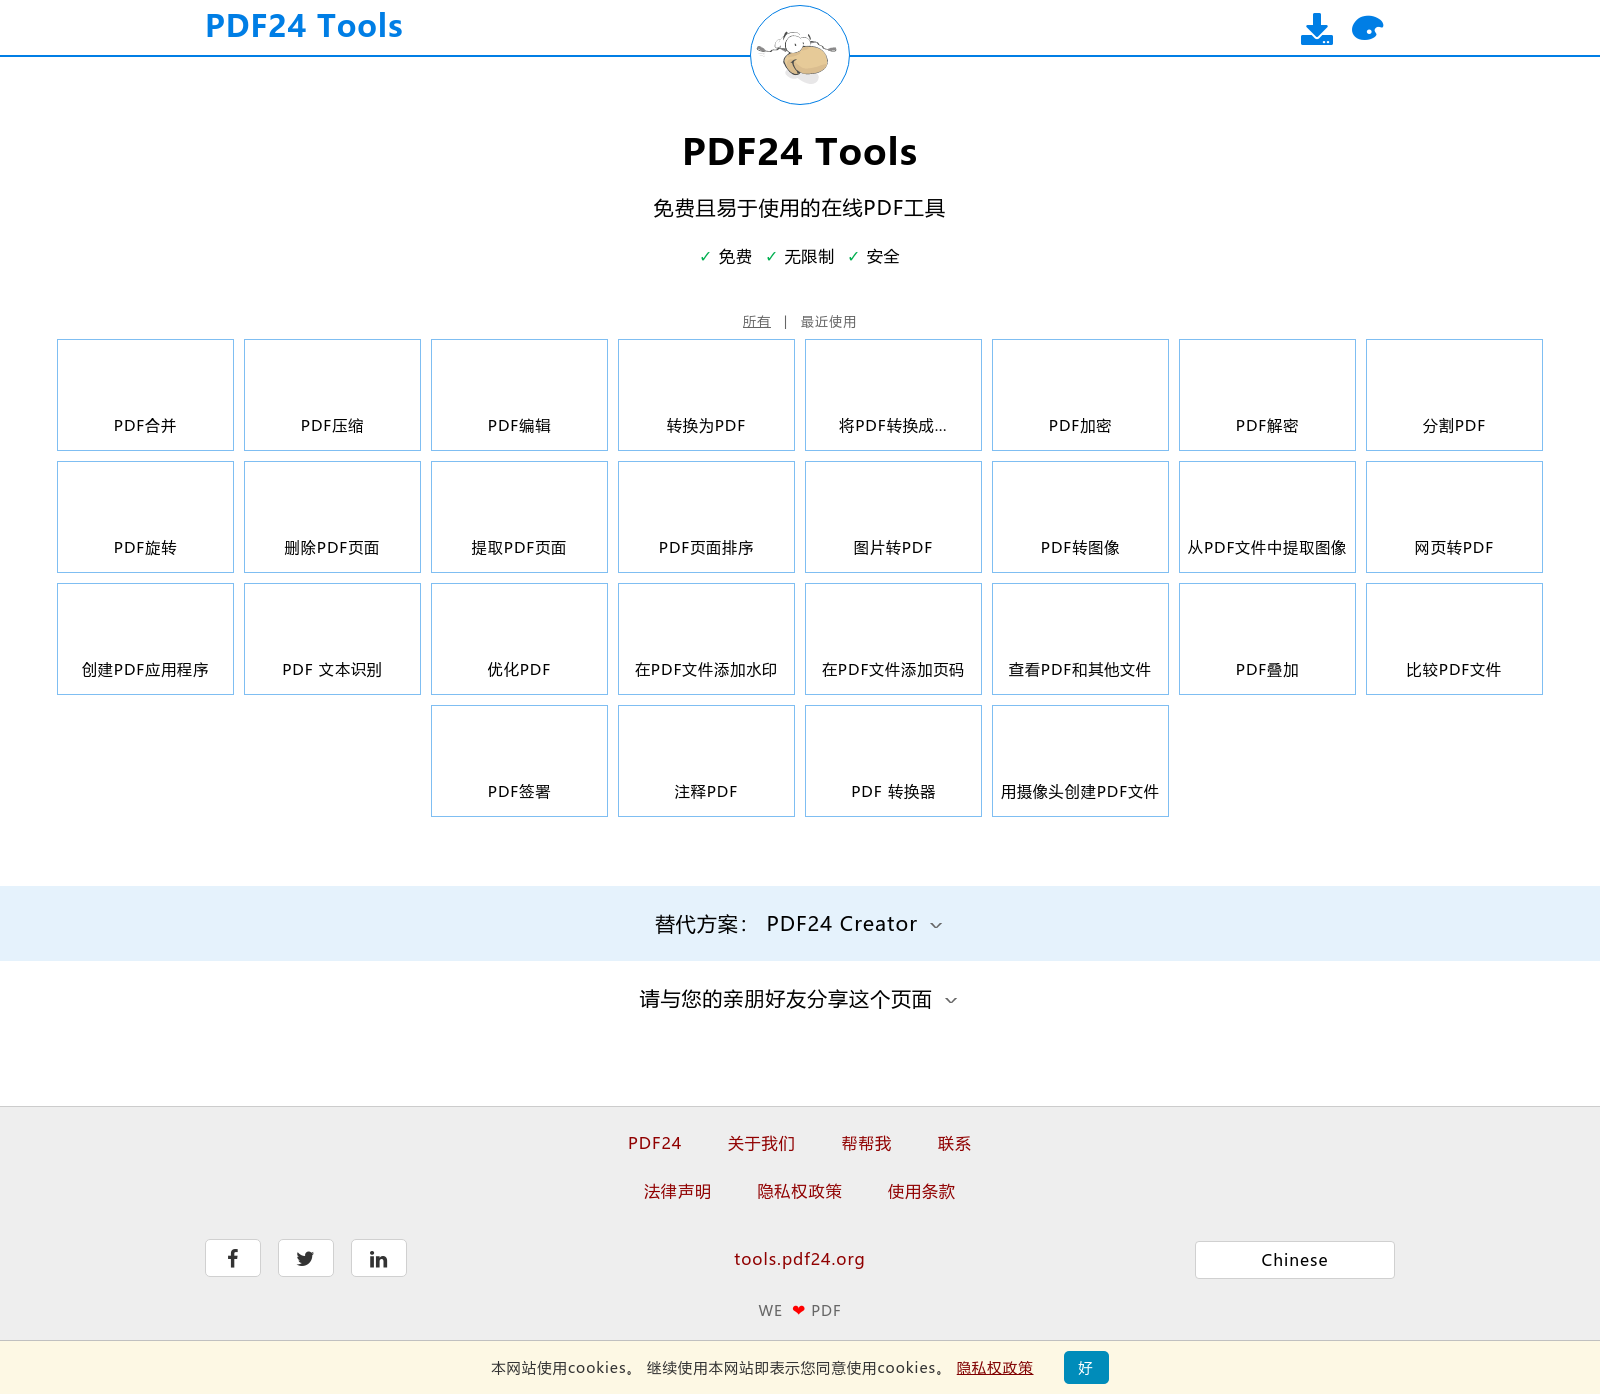Open the PDF 转换器 tool tile
1600x1394 pixels.
pyautogui.click(x=893, y=761)
